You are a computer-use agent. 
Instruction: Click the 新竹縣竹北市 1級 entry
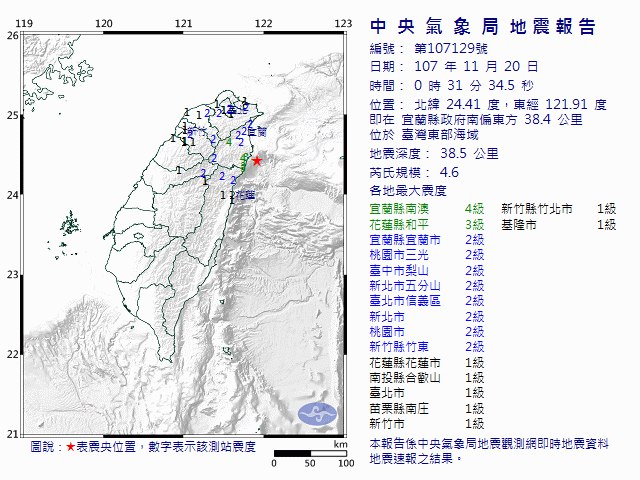point(558,208)
